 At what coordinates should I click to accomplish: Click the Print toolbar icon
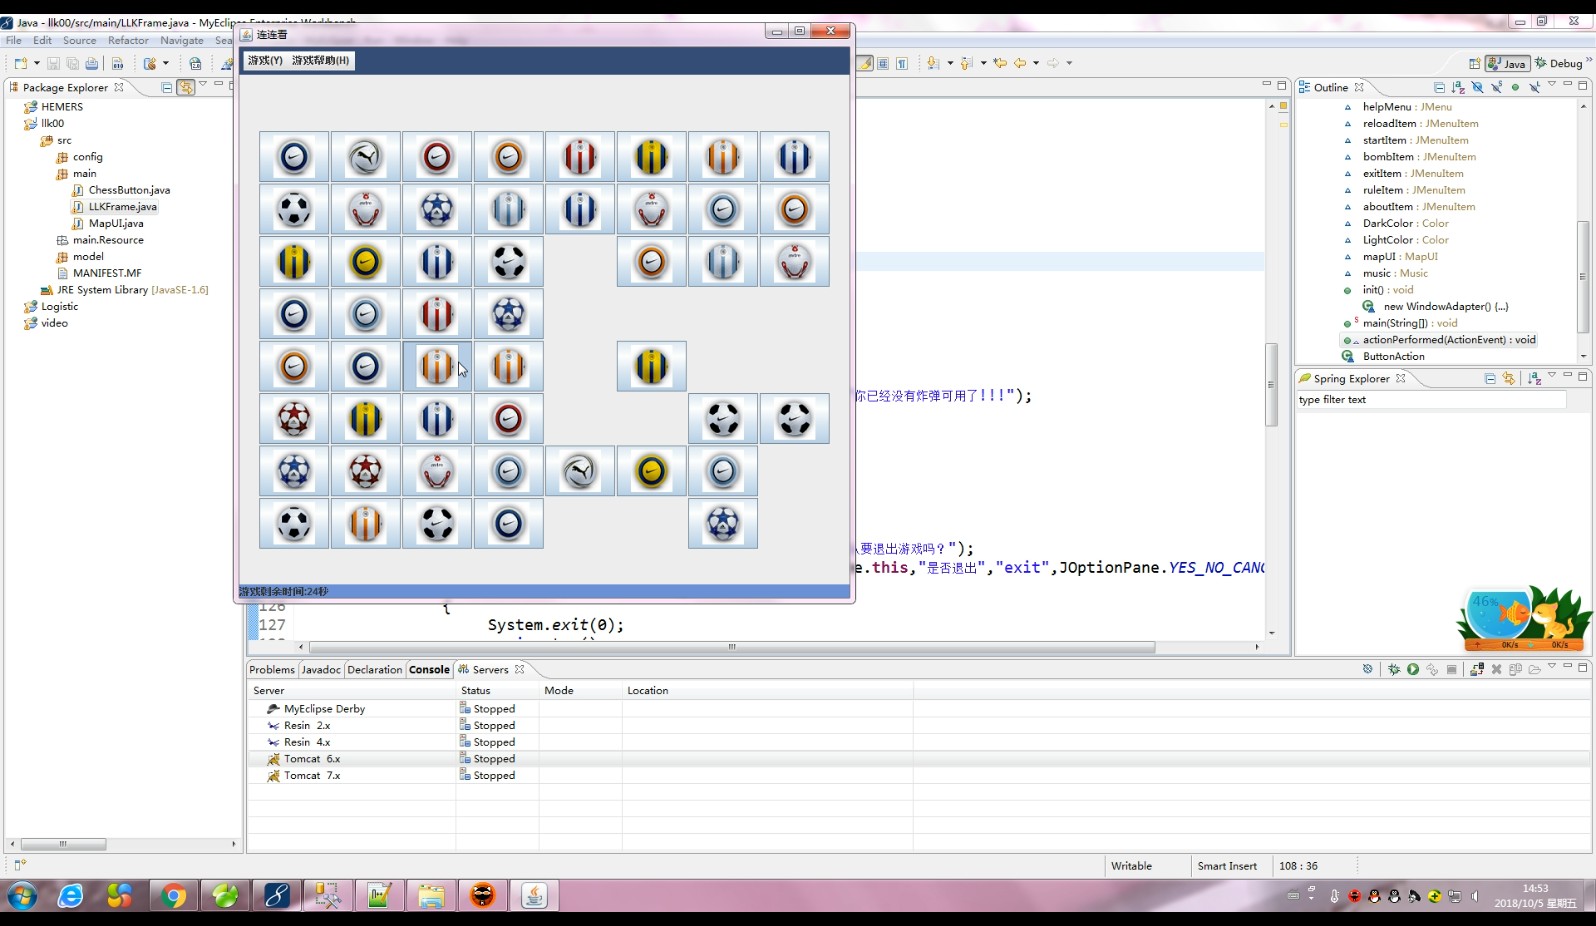pyautogui.click(x=92, y=63)
